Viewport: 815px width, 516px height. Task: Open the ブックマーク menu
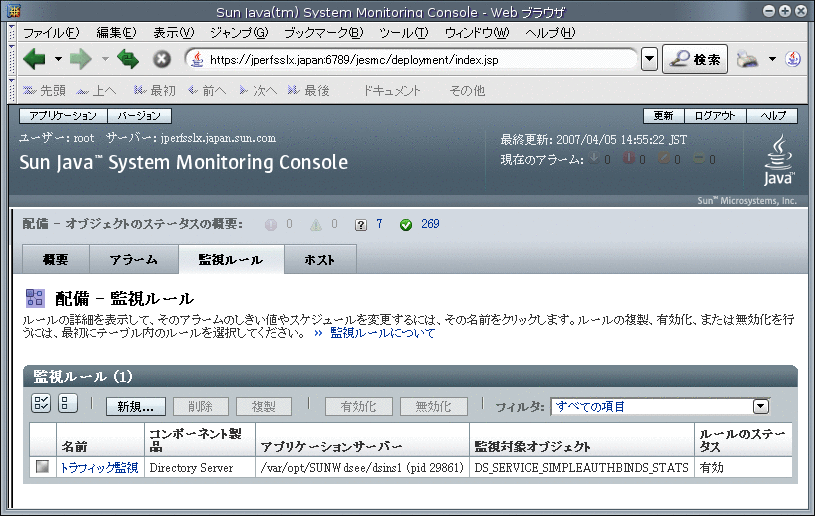(x=323, y=33)
